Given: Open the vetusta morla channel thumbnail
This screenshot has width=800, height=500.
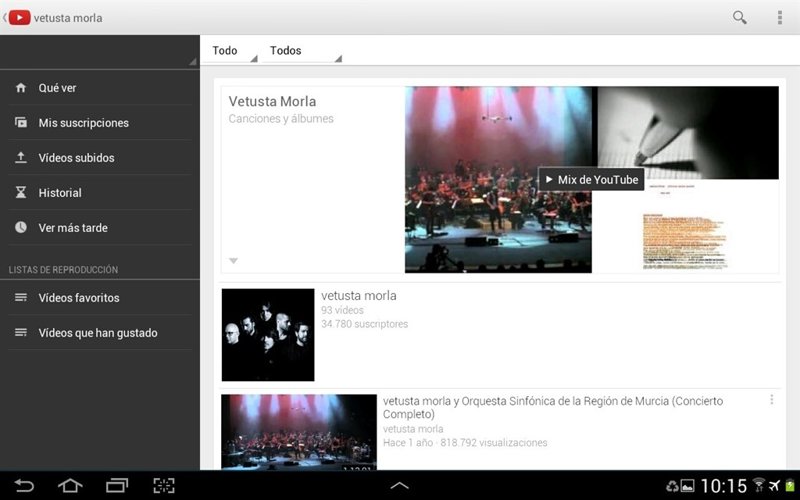Looking at the screenshot, I should [x=268, y=335].
